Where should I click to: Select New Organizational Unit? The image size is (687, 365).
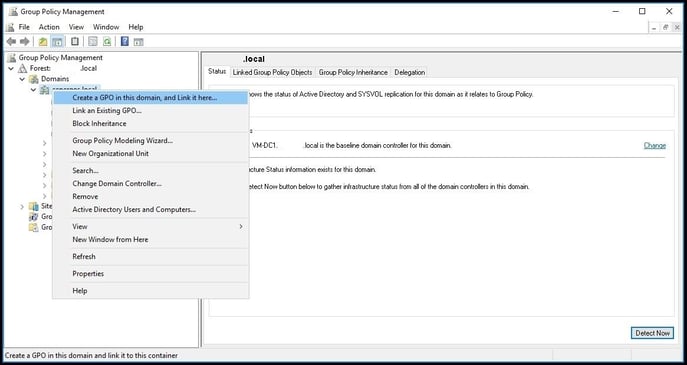tap(150, 153)
